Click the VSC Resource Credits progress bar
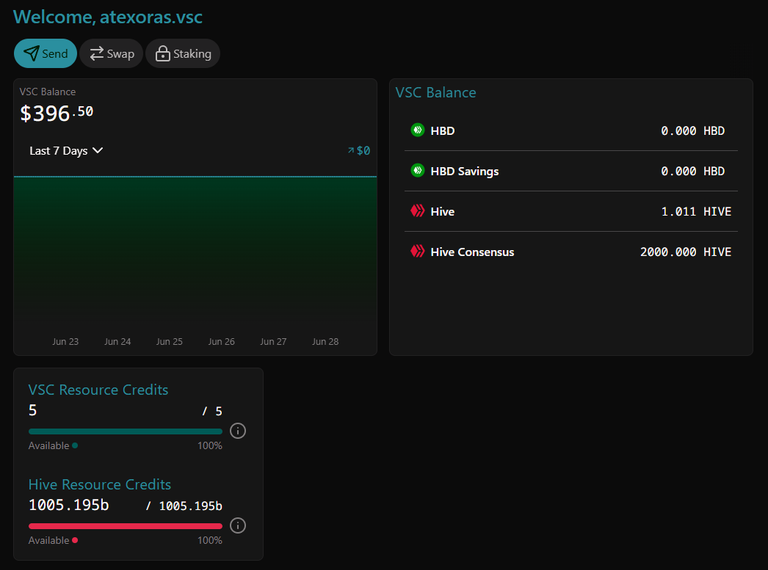This screenshot has height=570, width=768. pos(125,431)
